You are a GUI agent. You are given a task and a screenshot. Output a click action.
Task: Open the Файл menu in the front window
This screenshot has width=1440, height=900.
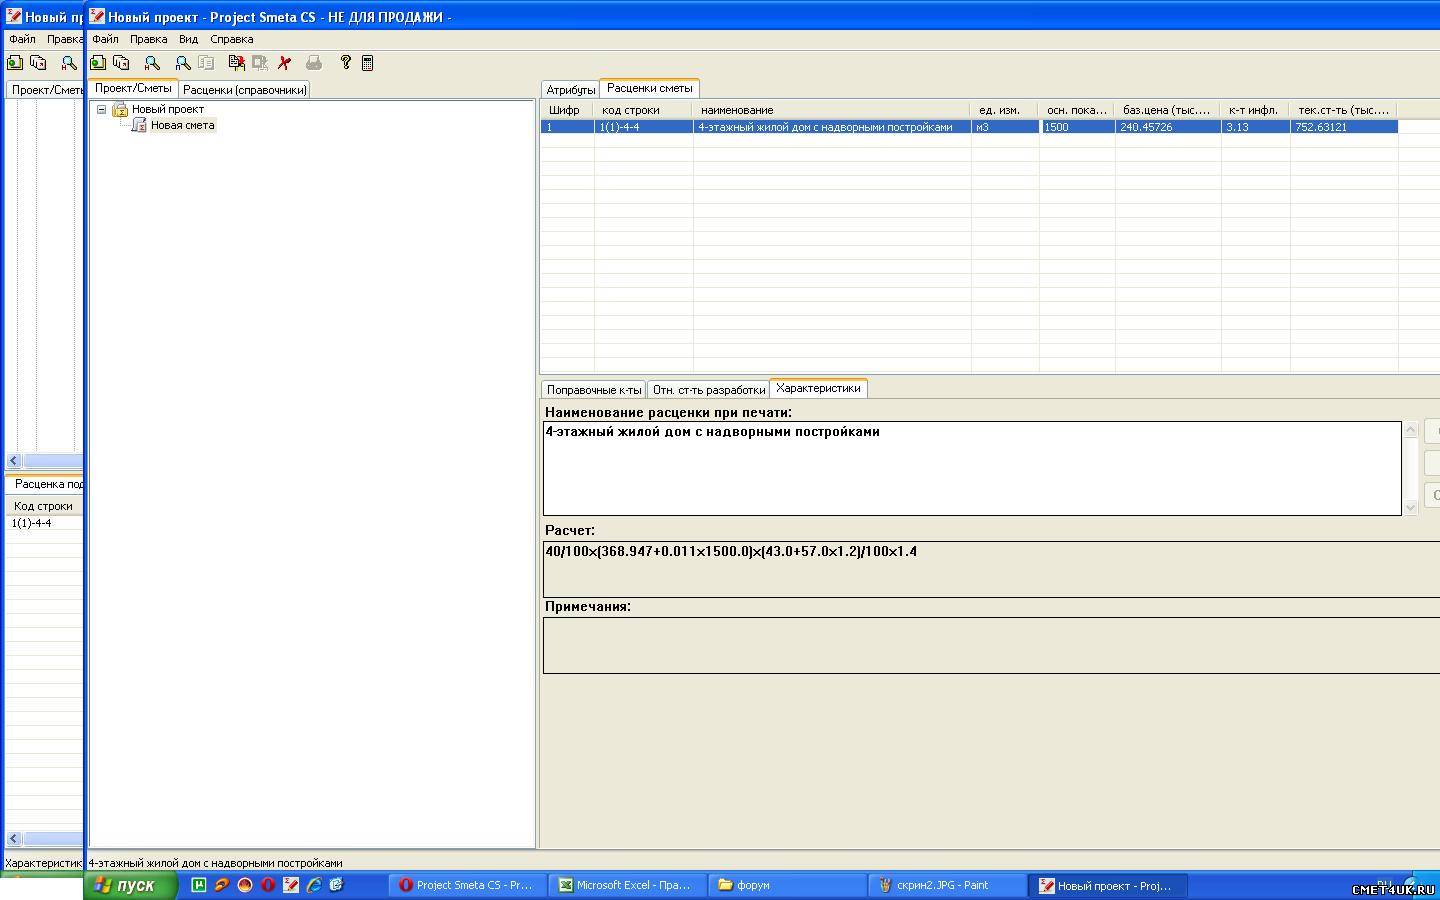coord(105,39)
